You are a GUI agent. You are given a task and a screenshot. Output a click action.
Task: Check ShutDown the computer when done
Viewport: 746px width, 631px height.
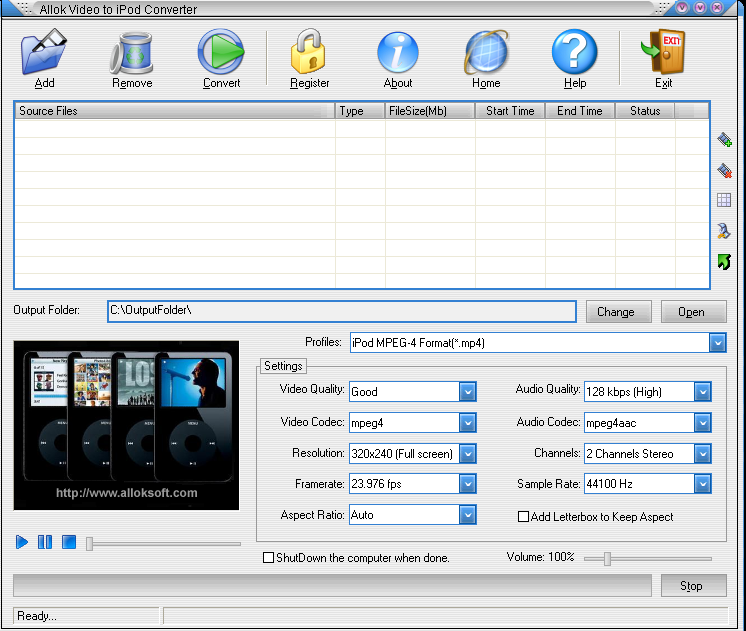[x=268, y=558]
